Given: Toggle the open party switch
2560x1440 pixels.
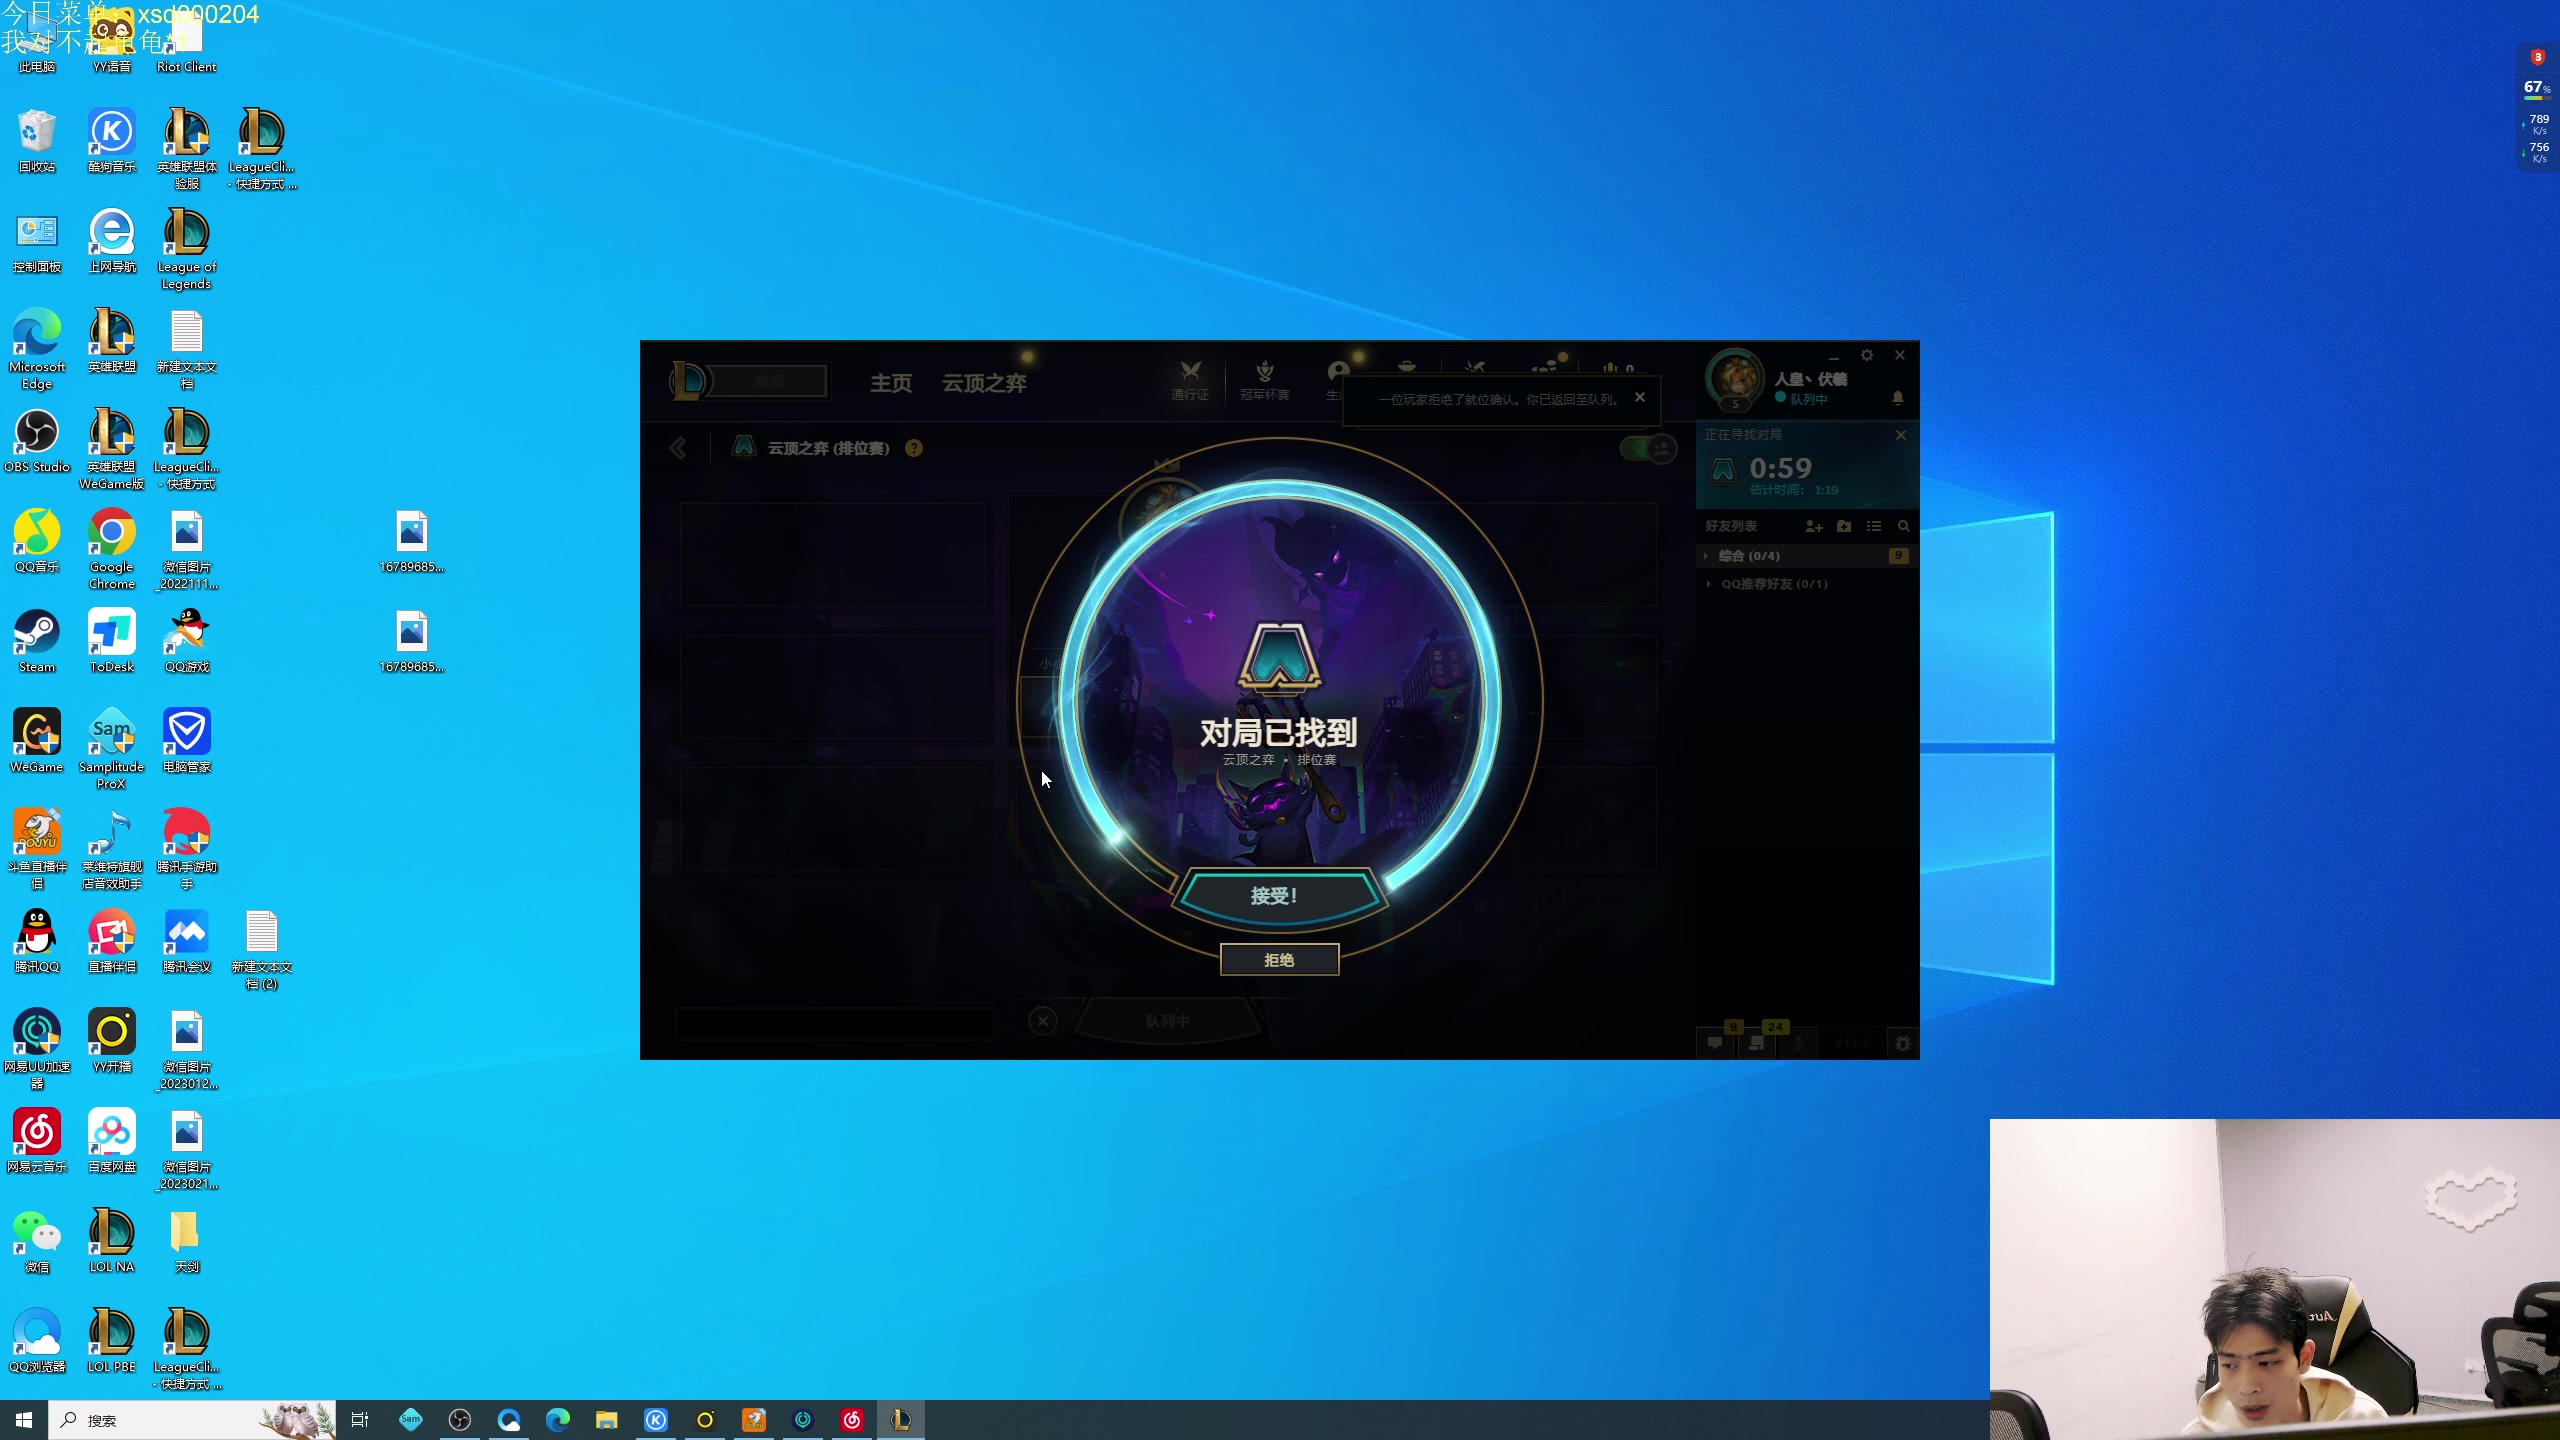Looking at the screenshot, I should 1648,448.
